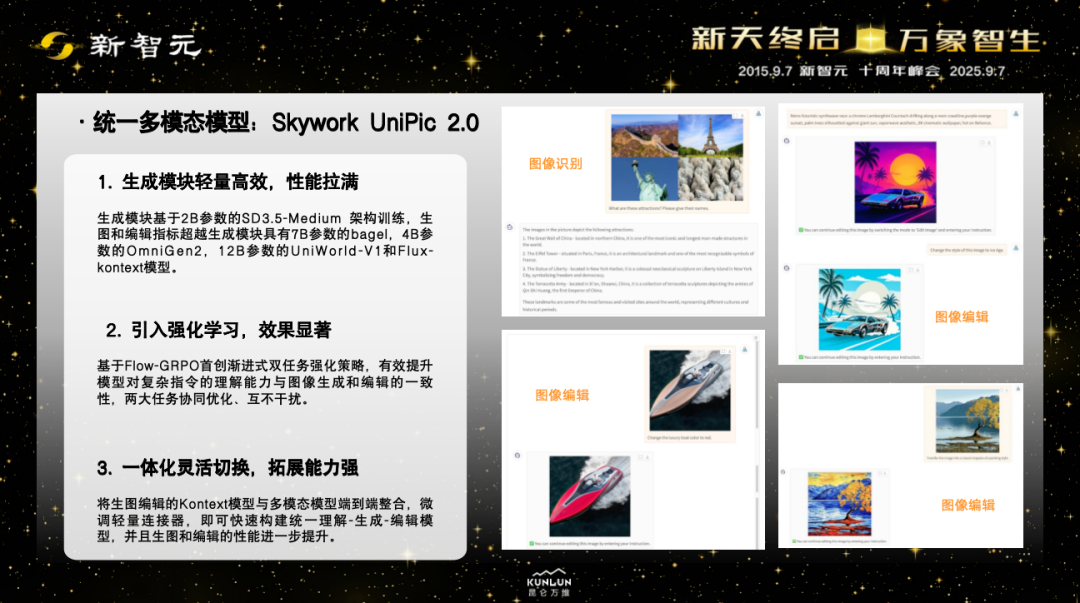This screenshot has height=603, width=1080.
Task: Click the download icon above the red boat image
Action: coord(647,458)
